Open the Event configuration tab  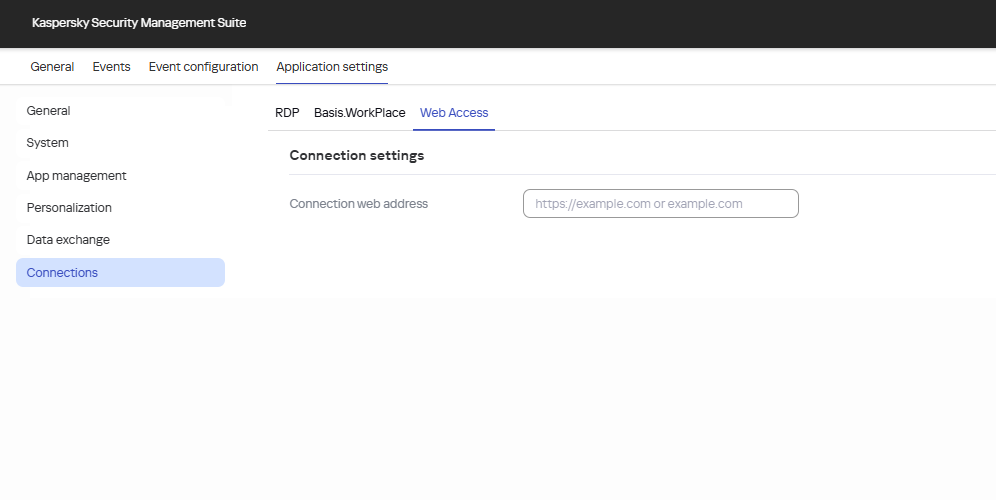(x=203, y=67)
